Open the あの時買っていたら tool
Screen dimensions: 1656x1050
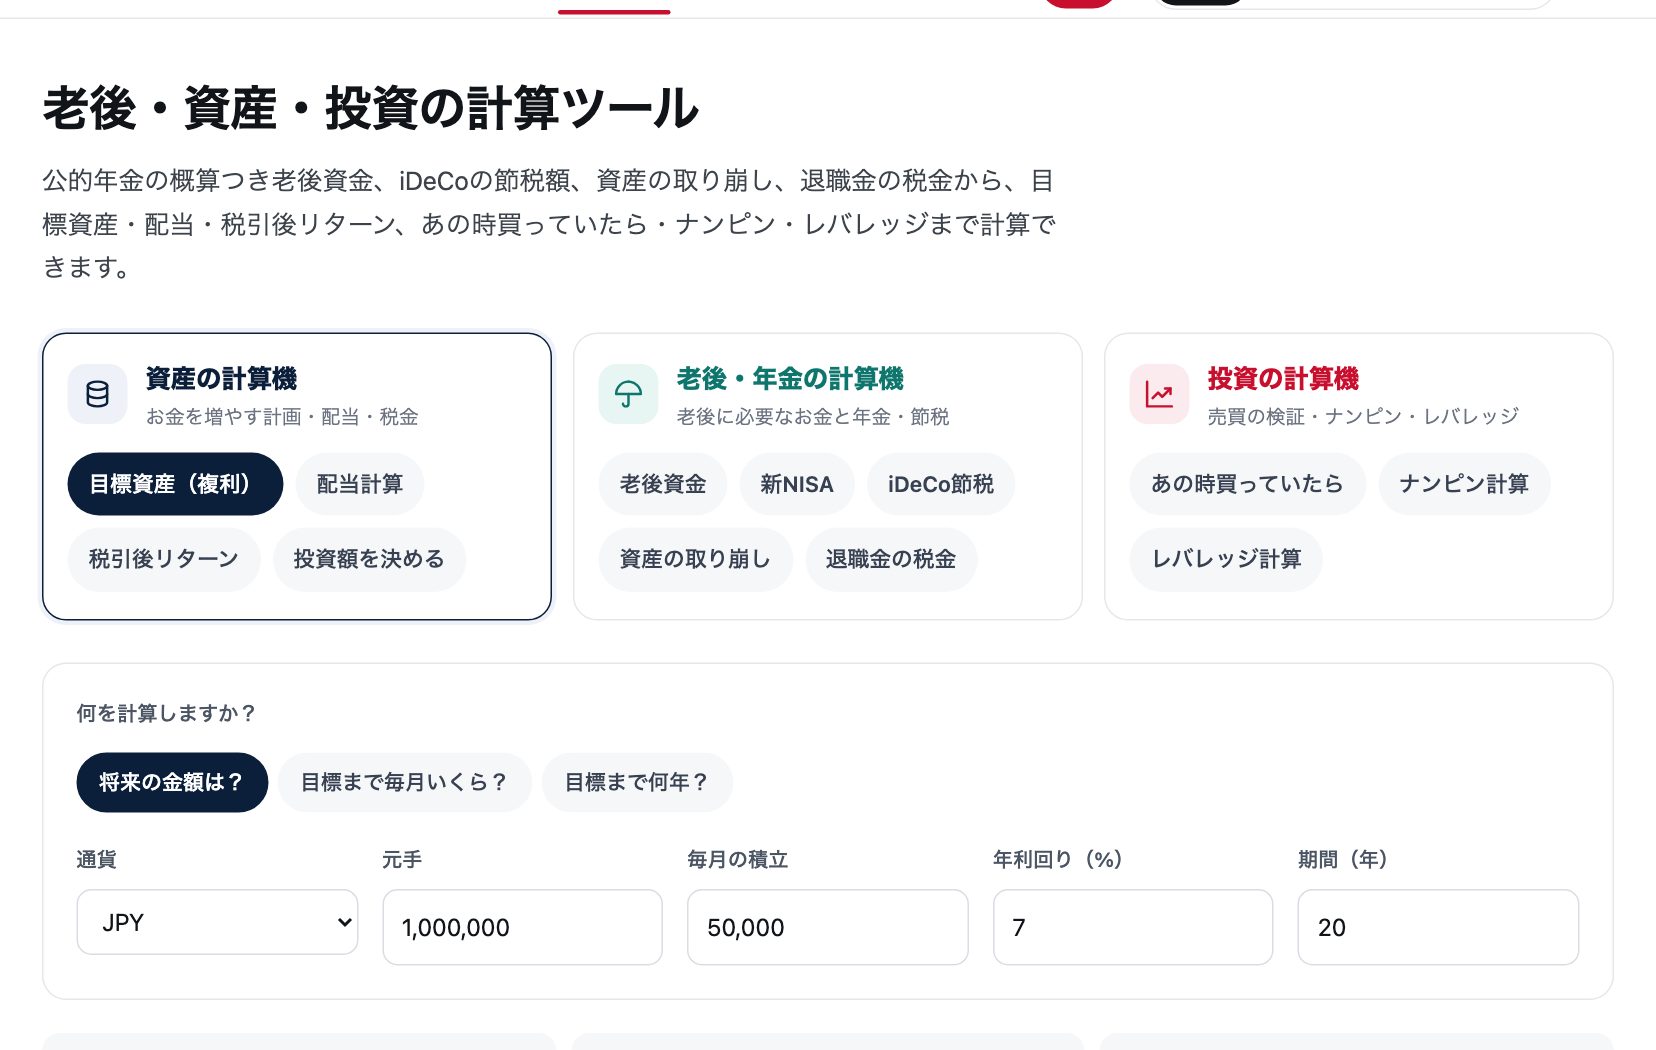tap(1247, 484)
